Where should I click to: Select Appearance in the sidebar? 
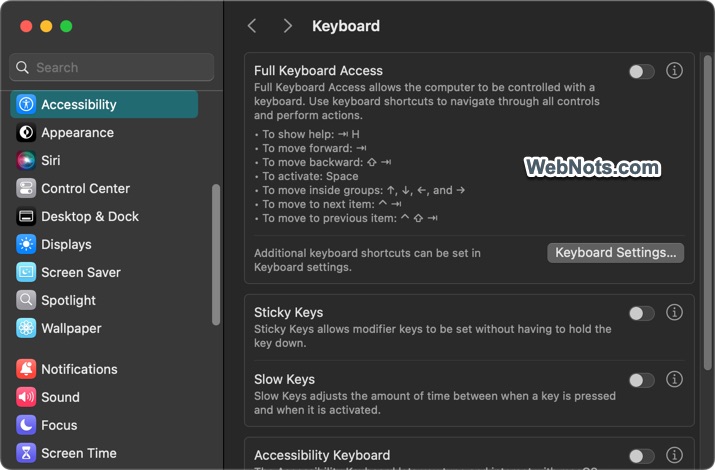tap(78, 133)
